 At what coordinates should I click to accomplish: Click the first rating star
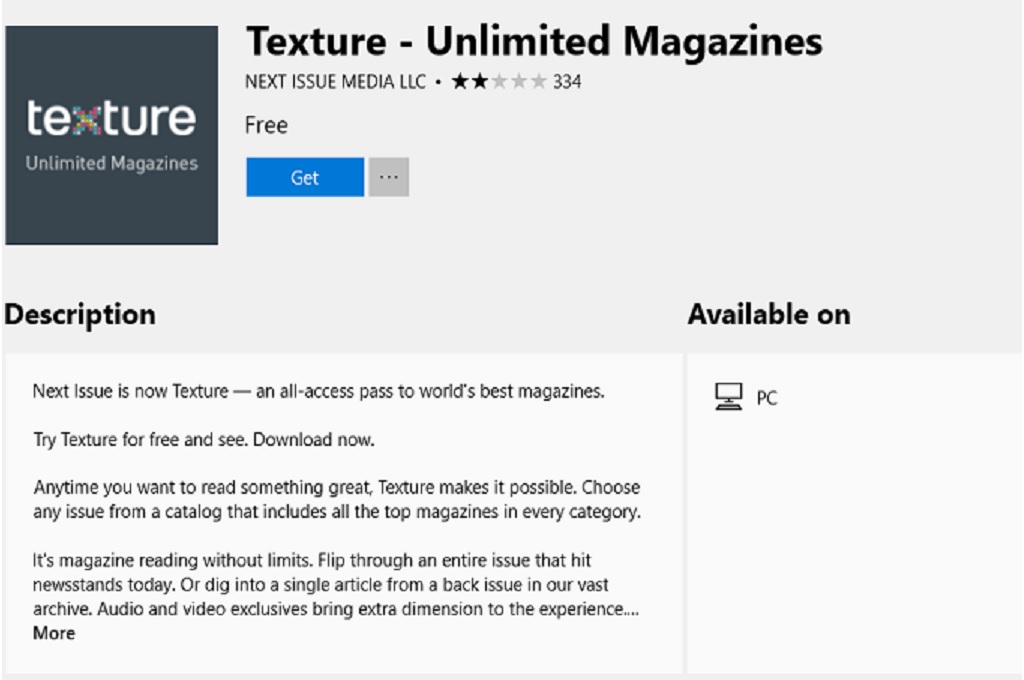coord(460,82)
